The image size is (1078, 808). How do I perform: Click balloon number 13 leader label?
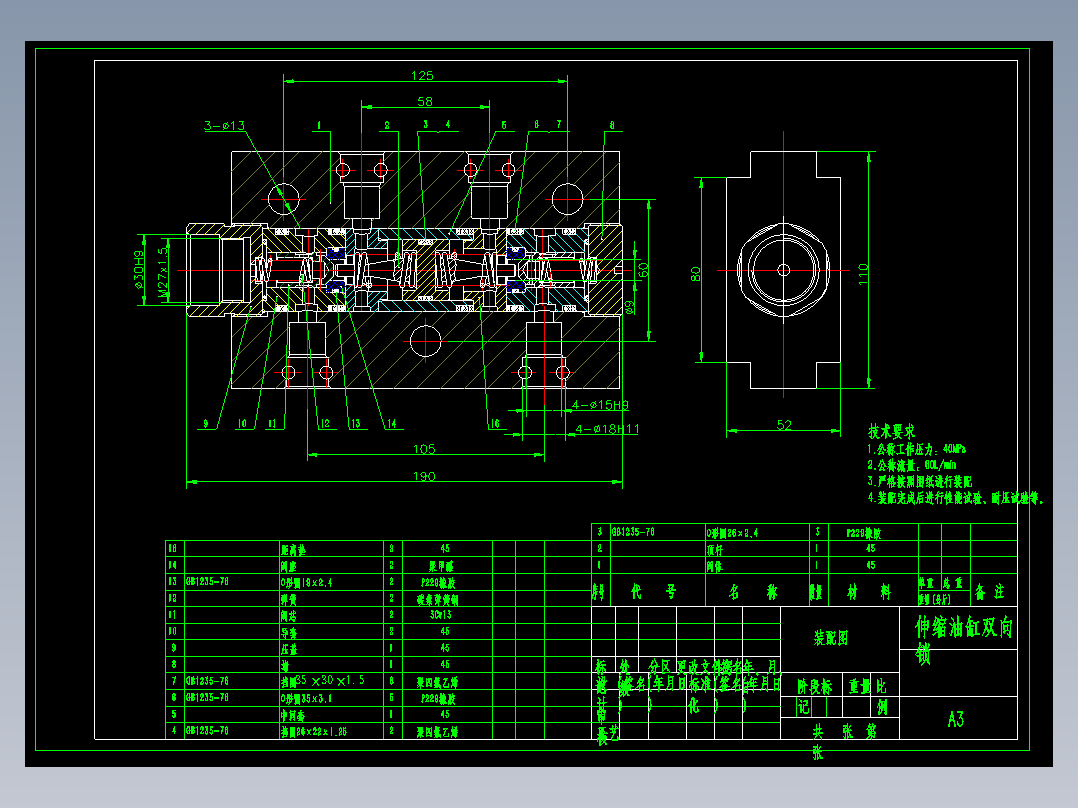coord(355,424)
